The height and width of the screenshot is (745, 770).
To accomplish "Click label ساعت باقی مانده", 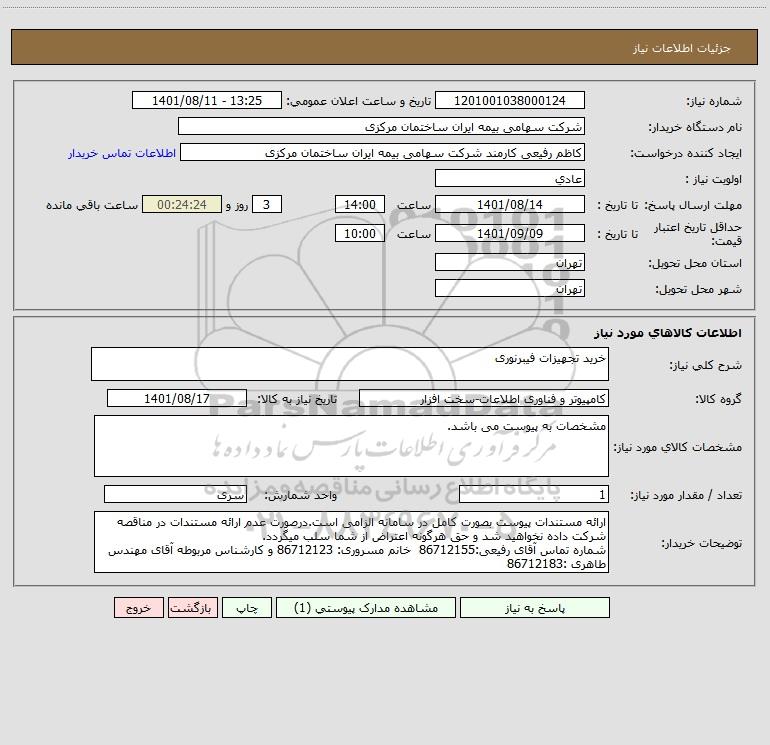I will point(92,205).
